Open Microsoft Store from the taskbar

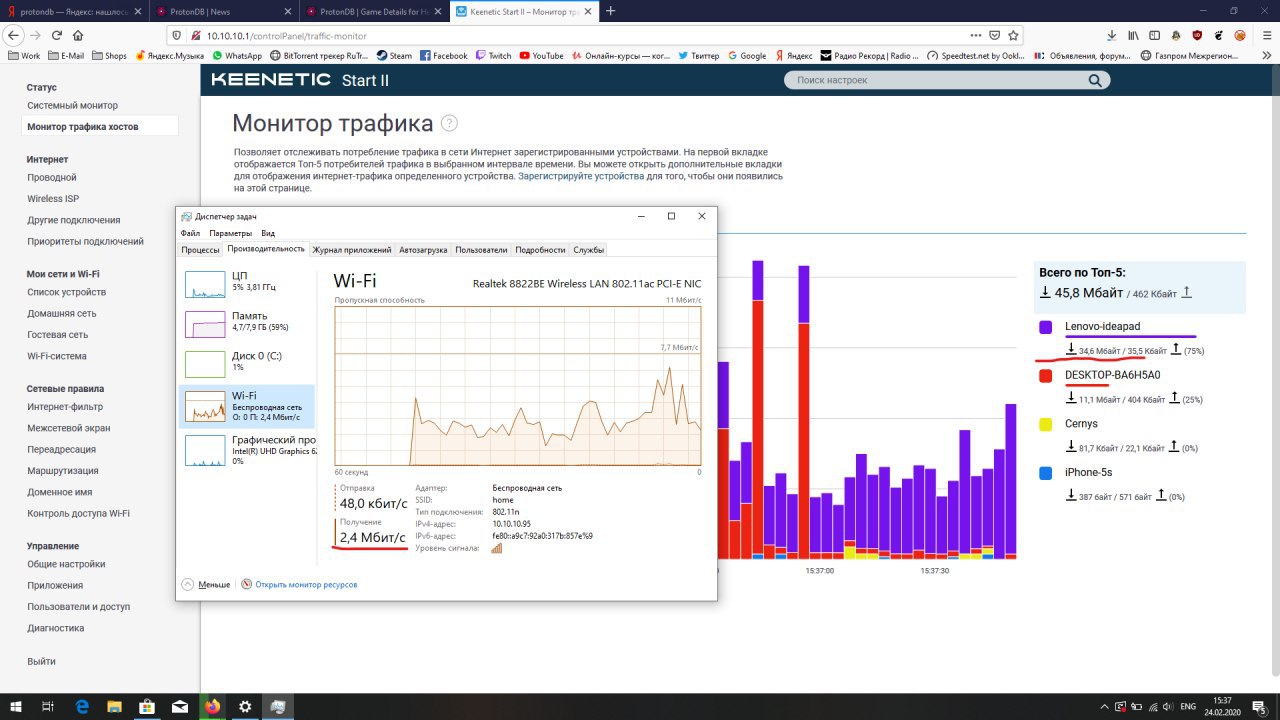tap(147, 706)
